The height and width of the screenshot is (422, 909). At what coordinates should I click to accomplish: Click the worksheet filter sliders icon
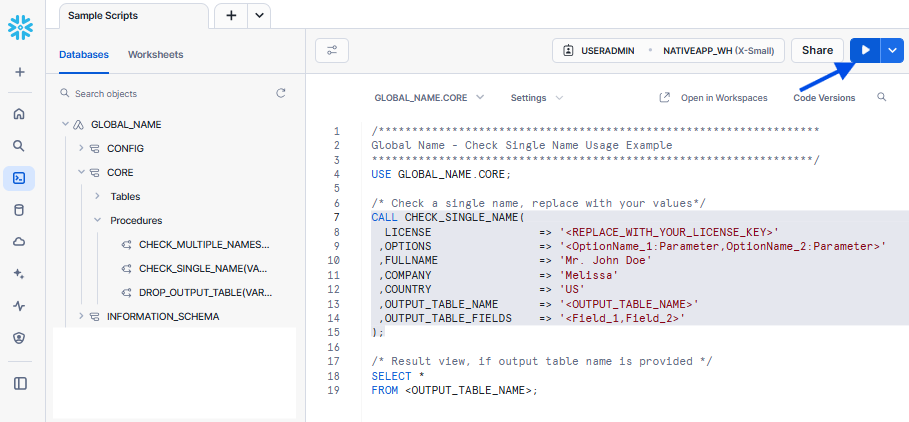[332, 50]
